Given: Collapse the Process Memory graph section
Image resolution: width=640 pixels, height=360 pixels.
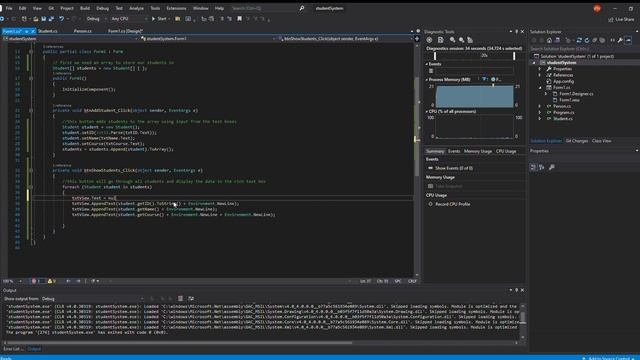Looking at the screenshot, I should [427, 80].
